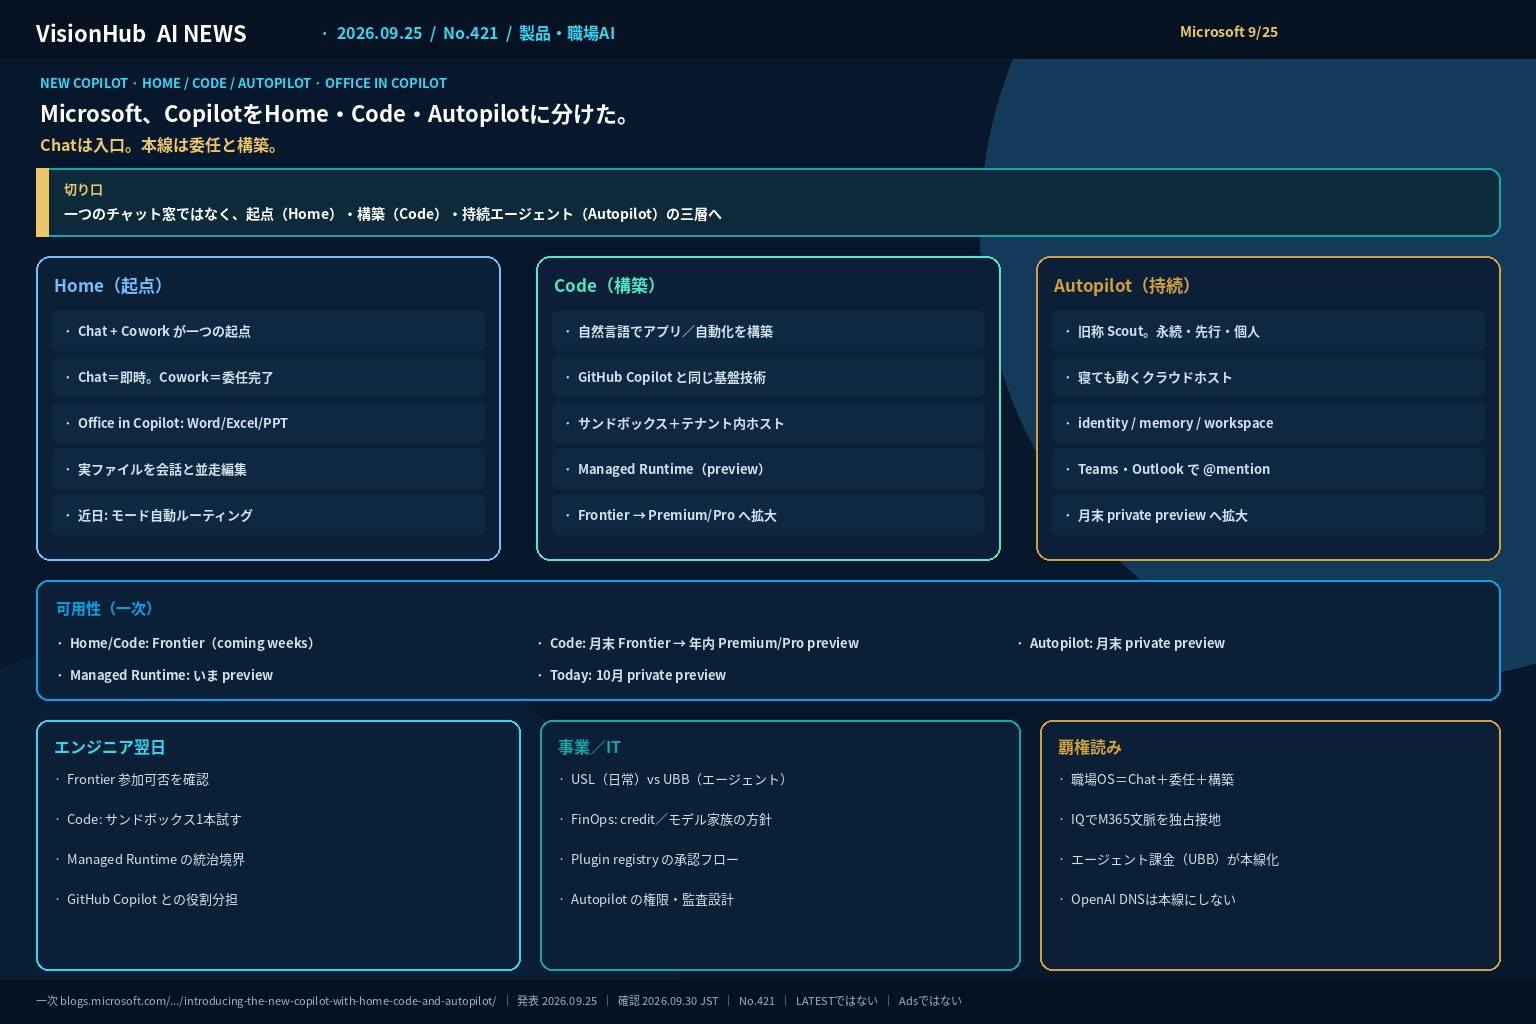Select row 'GitHub Copilot と同じ基盤技術'
Image resolution: width=1536 pixels, height=1024 pixels.
(x=768, y=377)
